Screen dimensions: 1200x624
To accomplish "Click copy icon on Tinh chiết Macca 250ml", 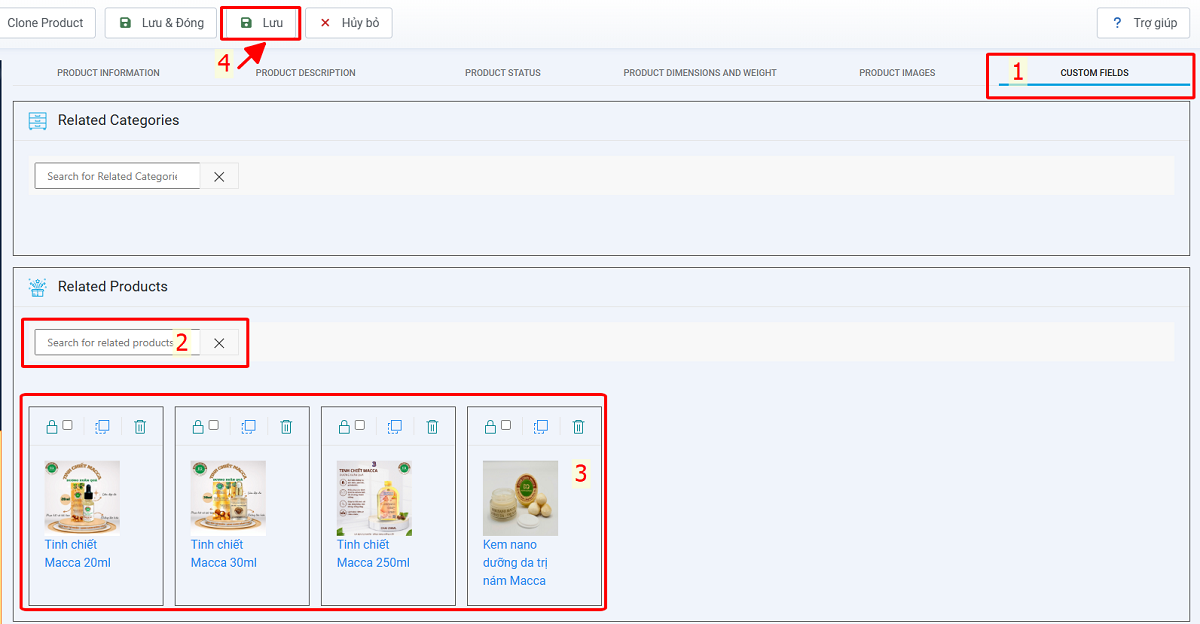I will 394,427.
